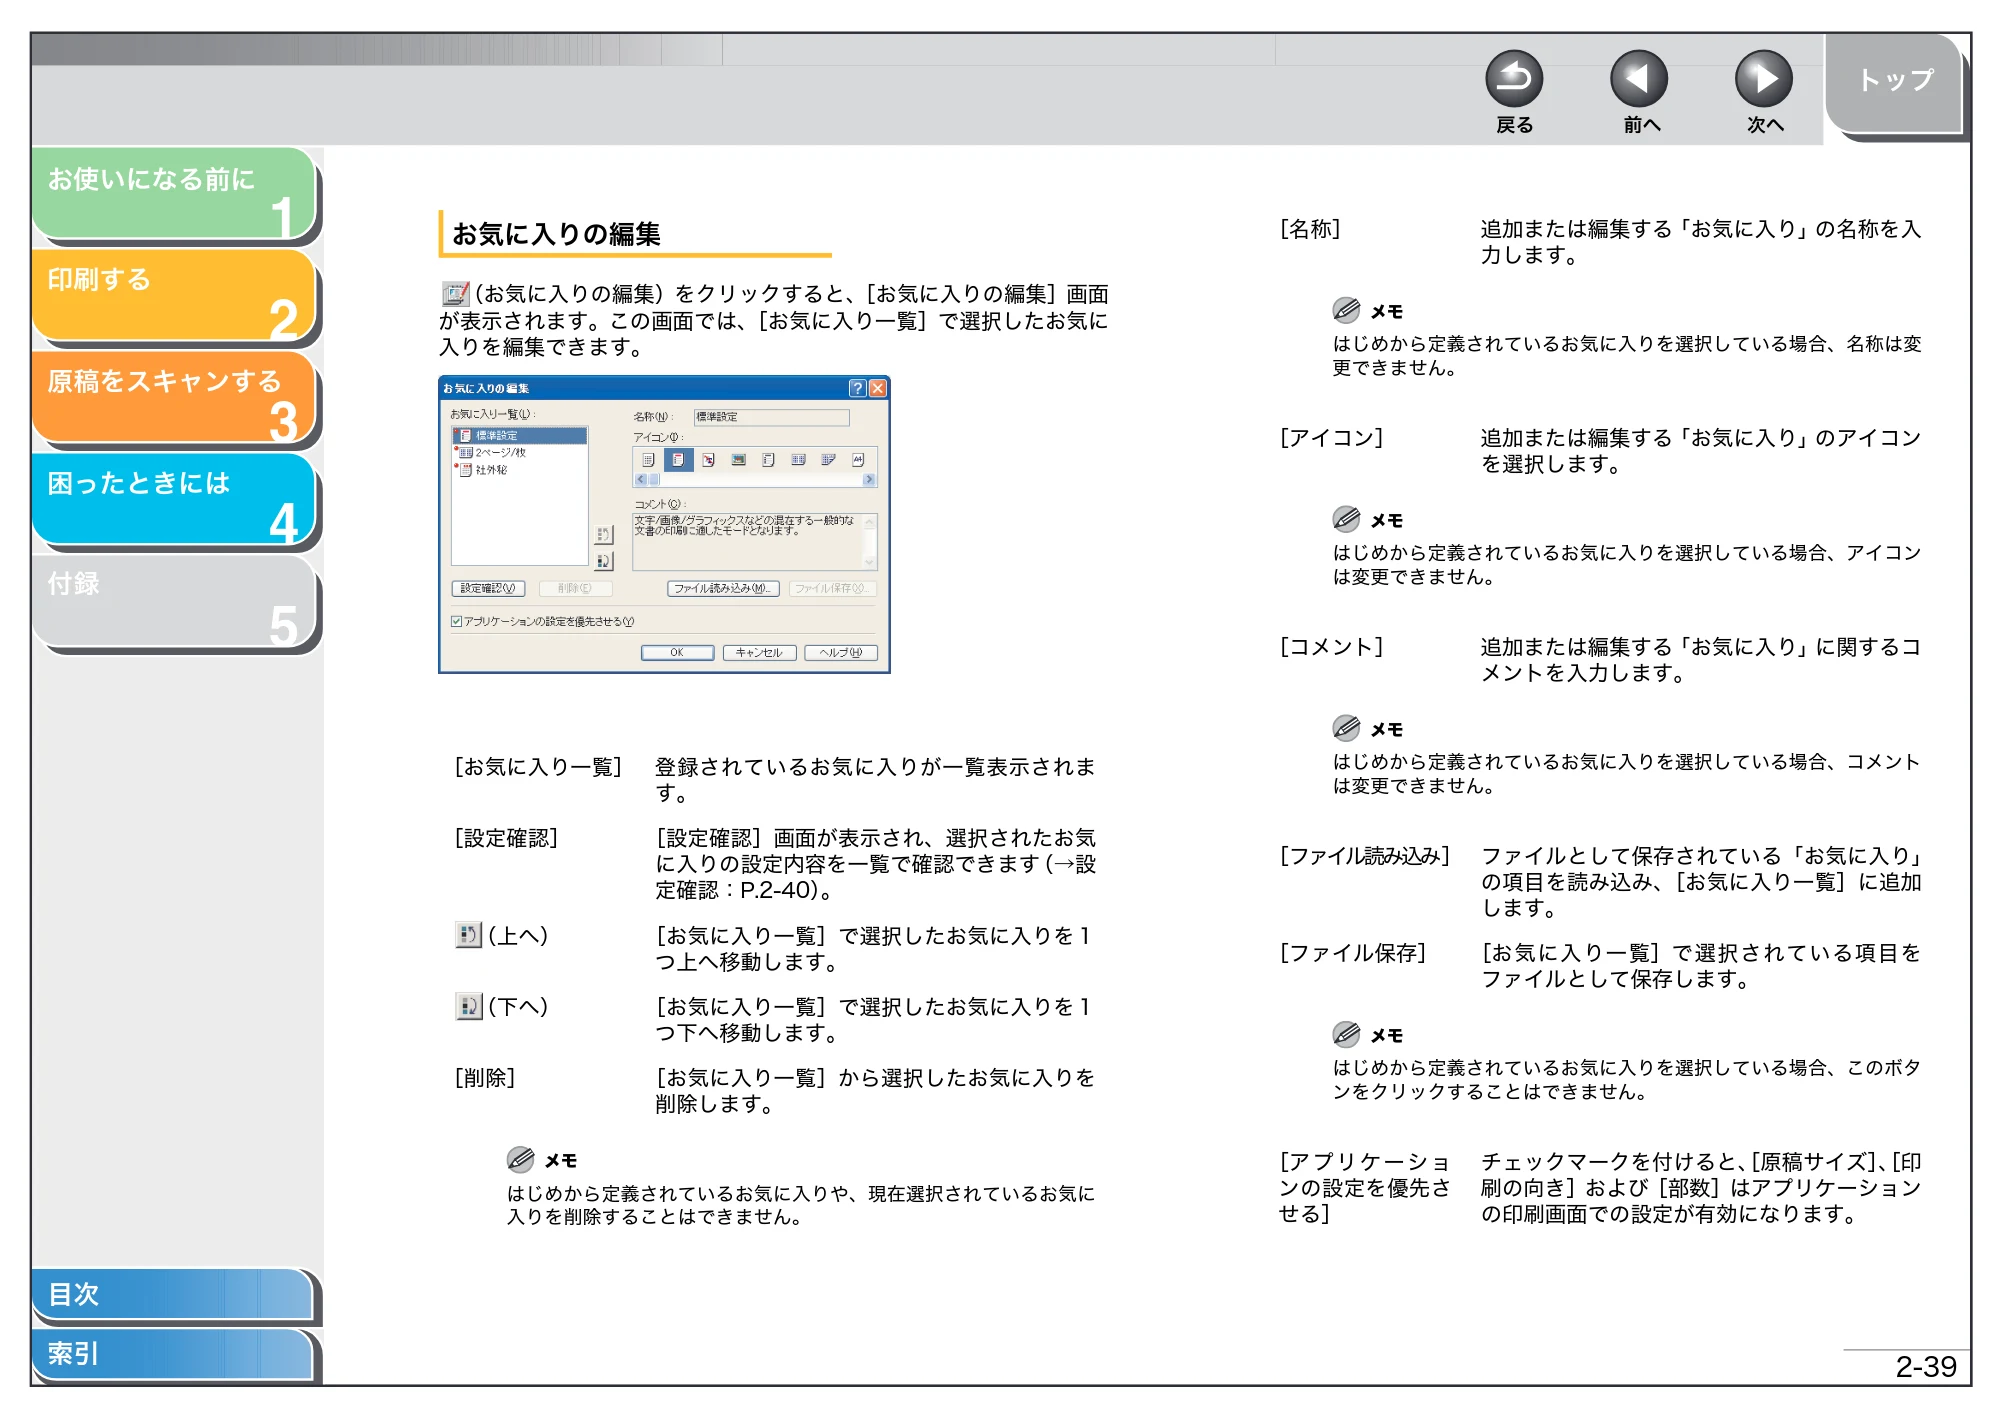Choose the third icon with red graphic
2000x1415 pixels.
click(708, 460)
